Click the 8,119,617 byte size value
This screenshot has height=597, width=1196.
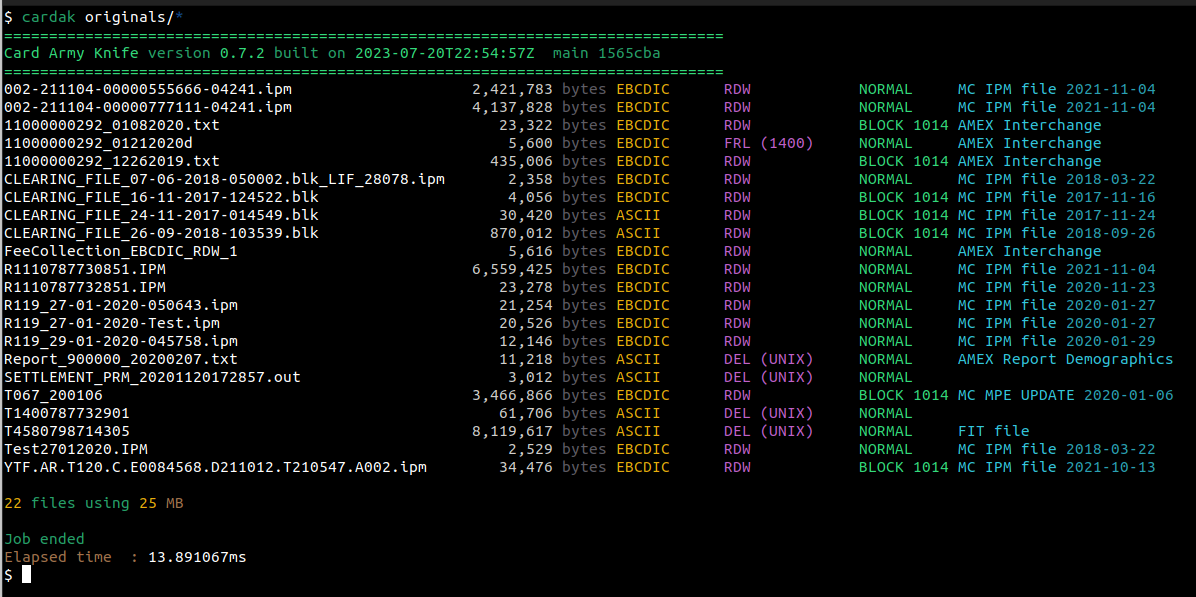511,431
